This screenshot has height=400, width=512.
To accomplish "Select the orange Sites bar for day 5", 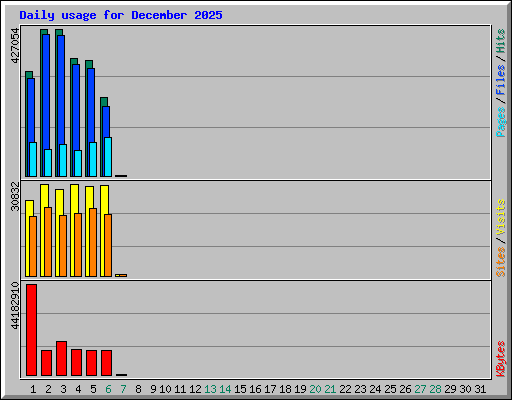I will (x=93, y=242).
